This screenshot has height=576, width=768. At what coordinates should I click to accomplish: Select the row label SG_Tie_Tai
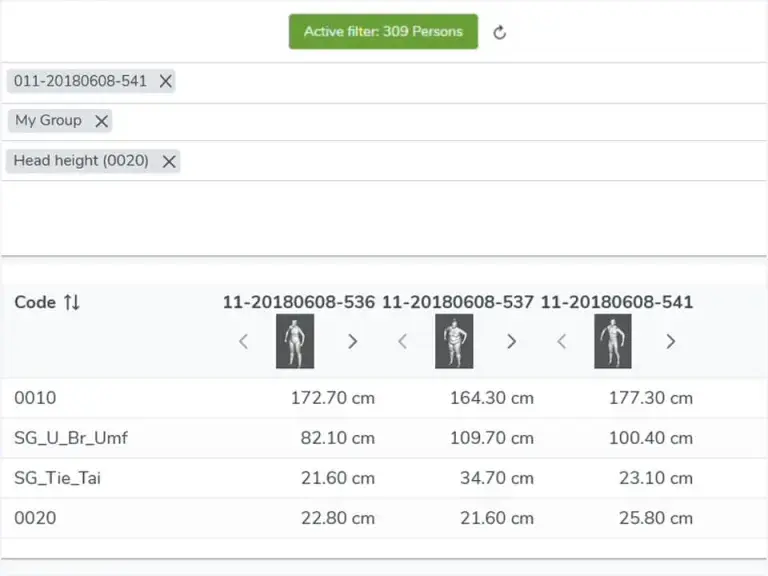click(x=57, y=478)
